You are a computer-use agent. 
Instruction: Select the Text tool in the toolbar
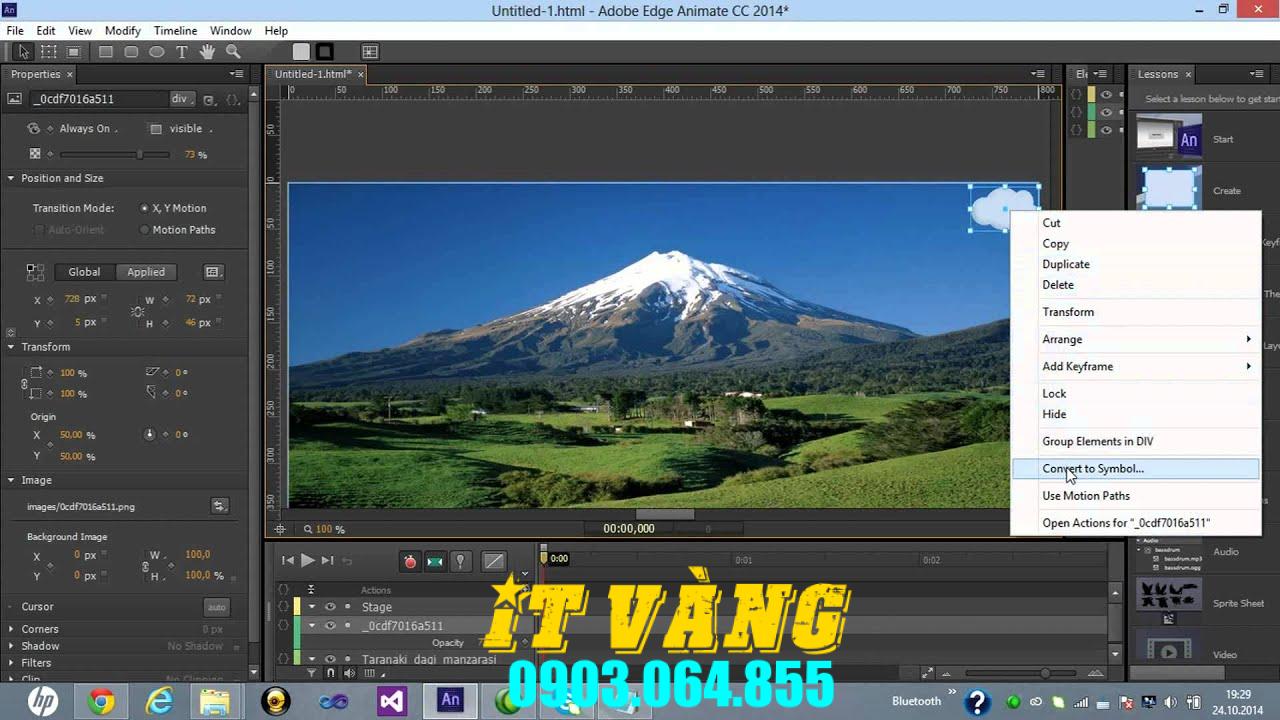pyautogui.click(x=182, y=51)
